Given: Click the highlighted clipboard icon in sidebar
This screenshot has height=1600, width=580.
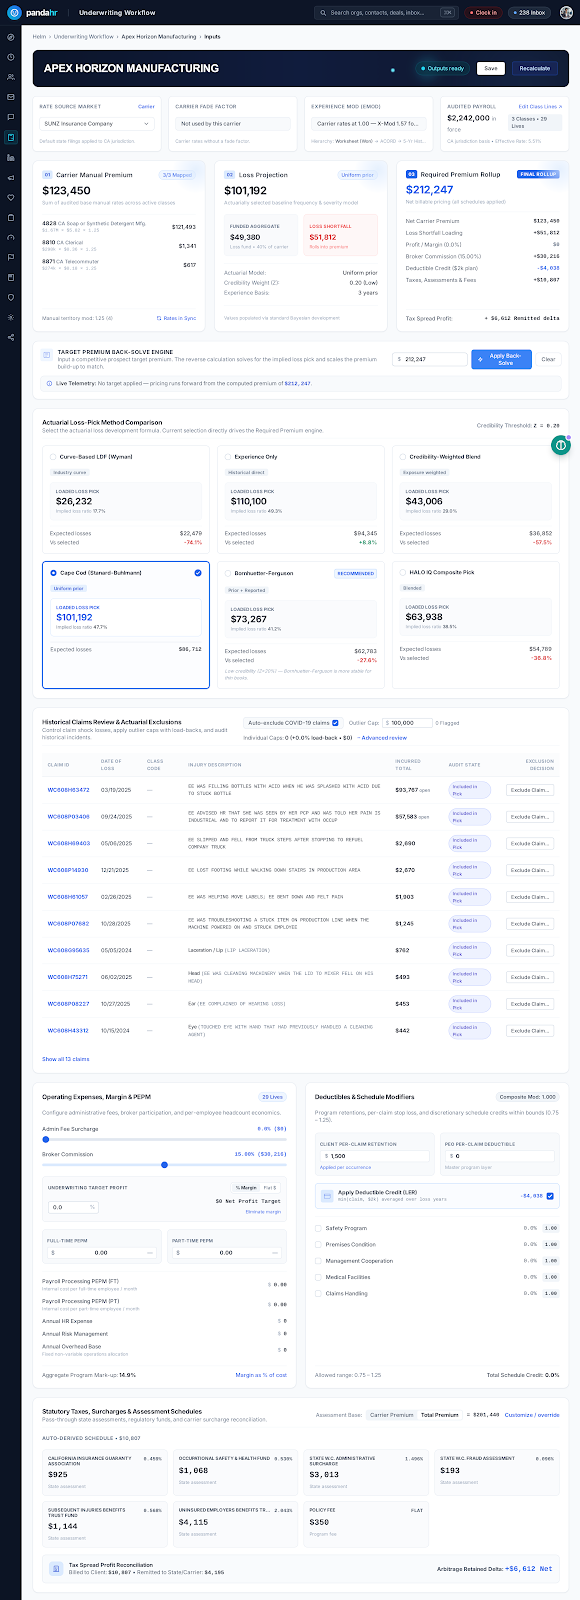Looking at the screenshot, I should pos(11,137).
